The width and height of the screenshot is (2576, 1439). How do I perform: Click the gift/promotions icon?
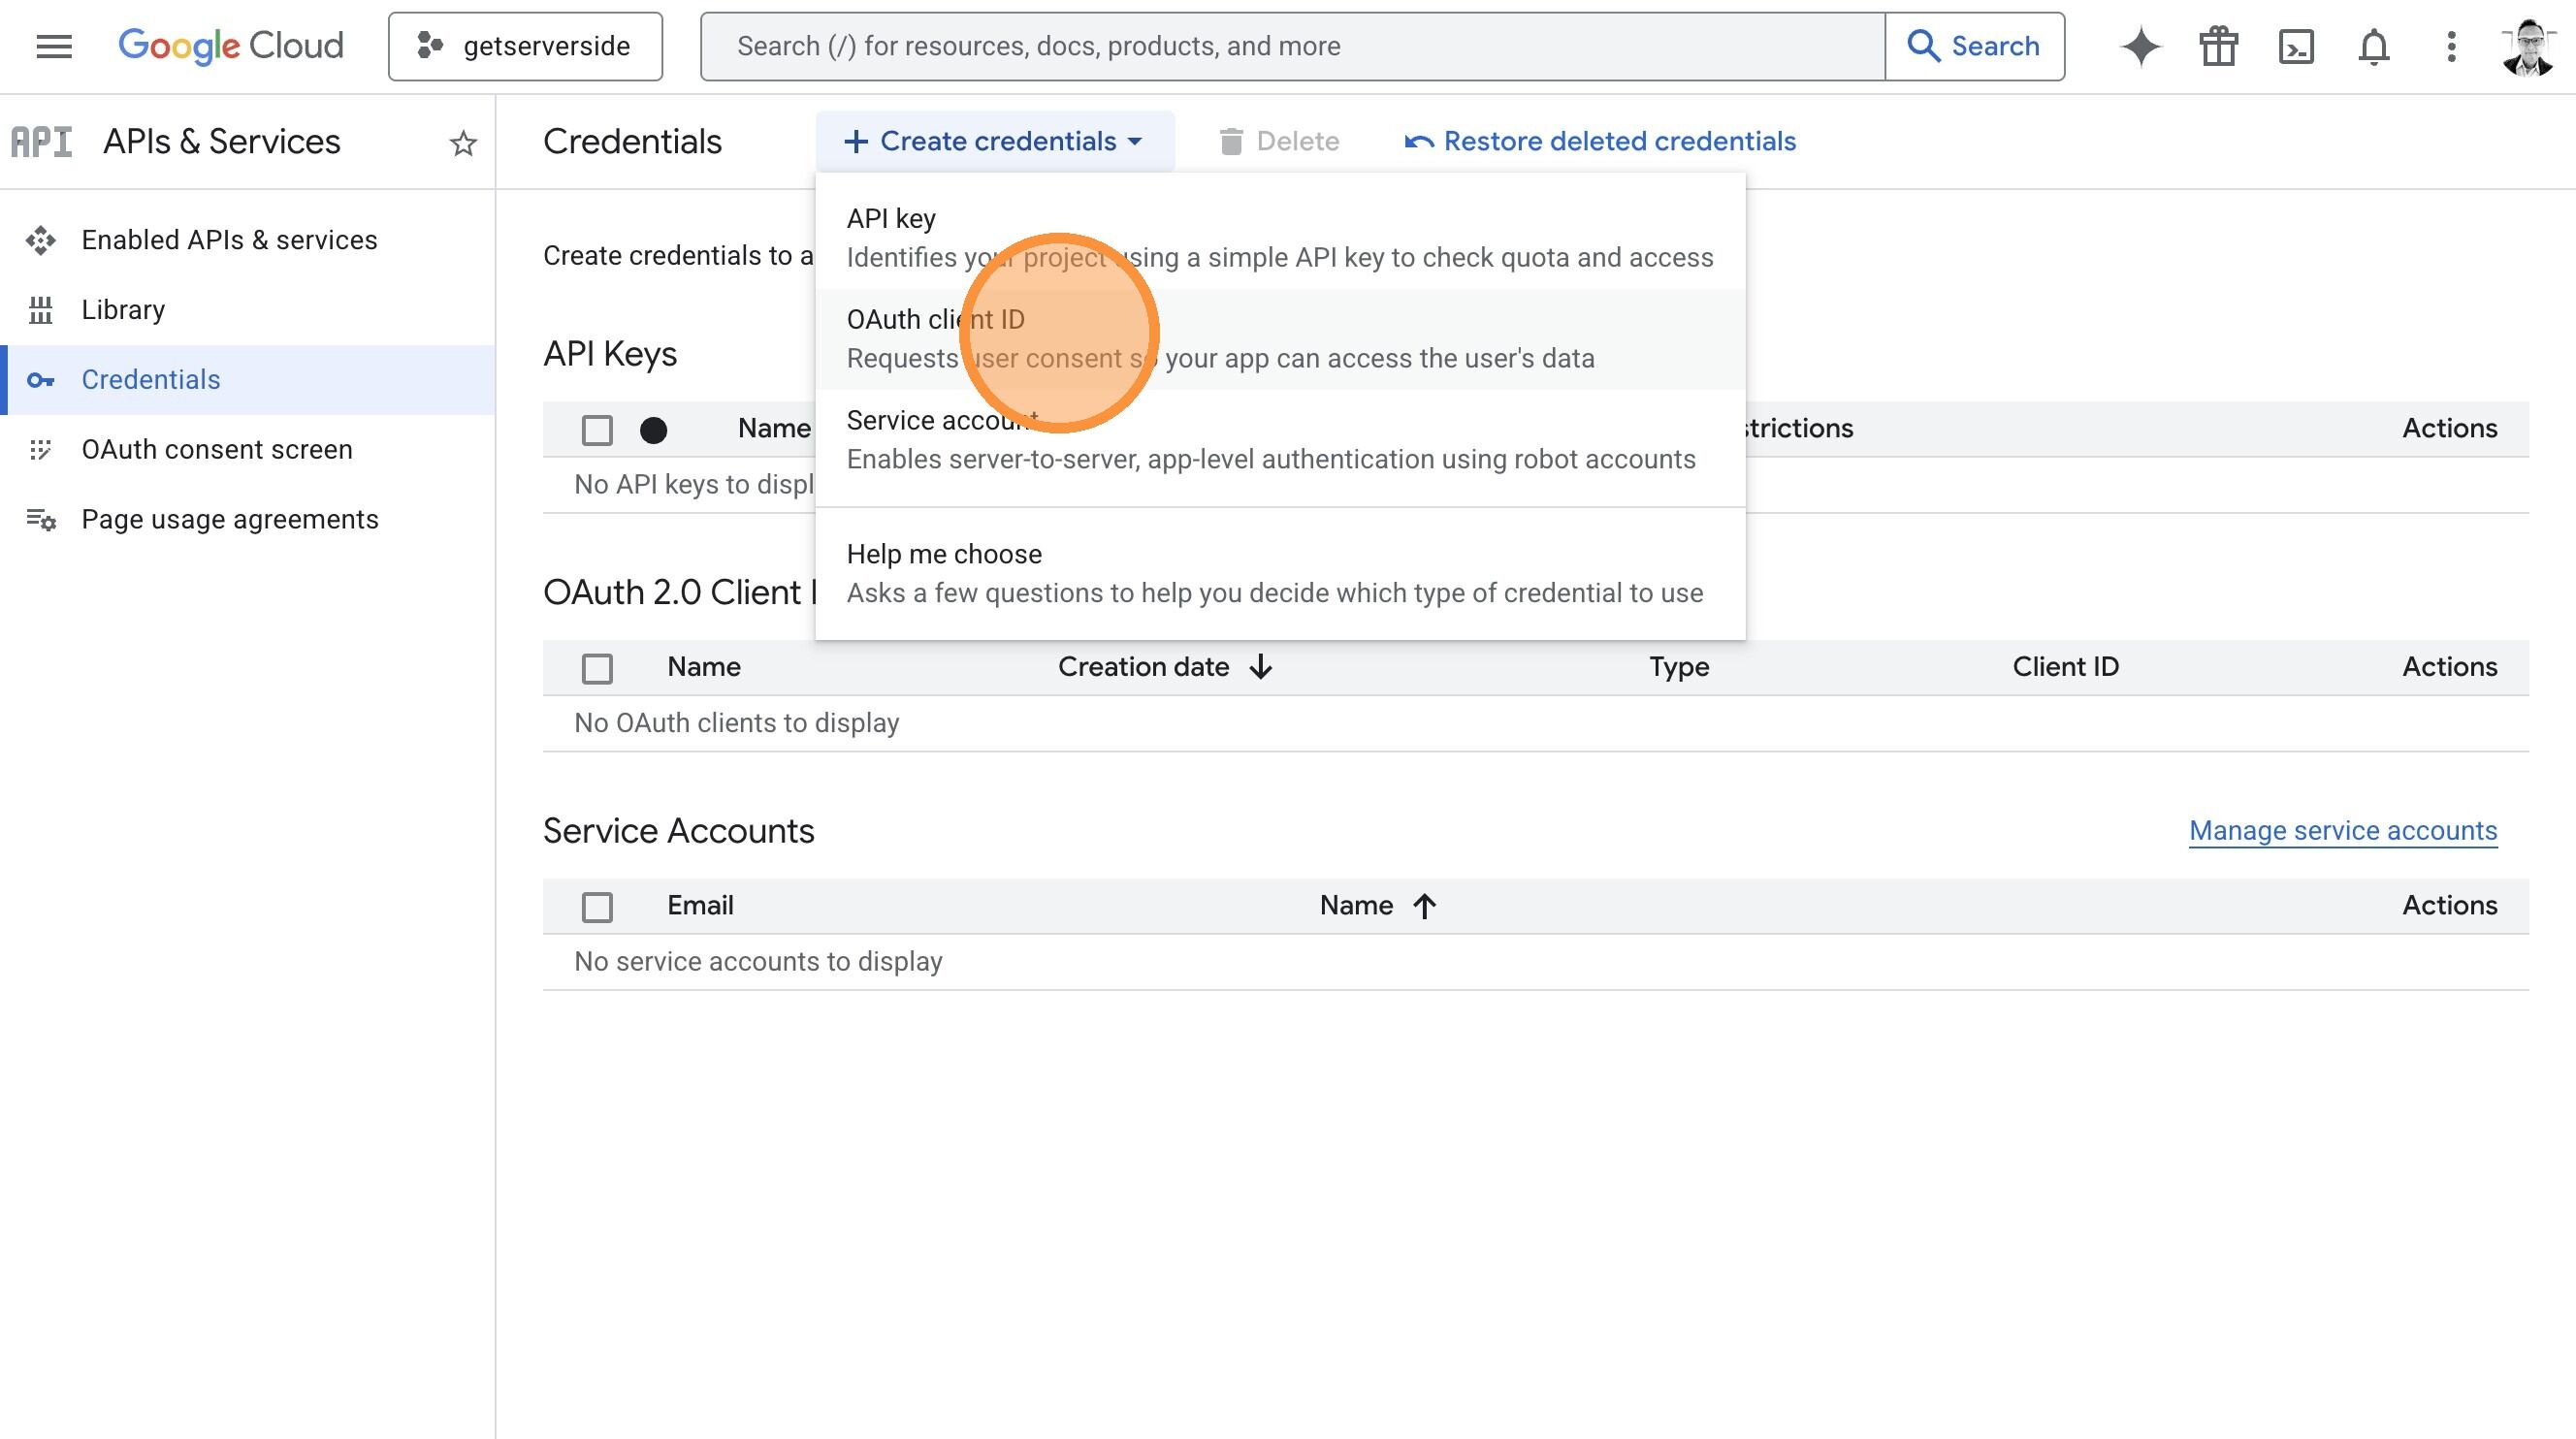(2218, 46)
